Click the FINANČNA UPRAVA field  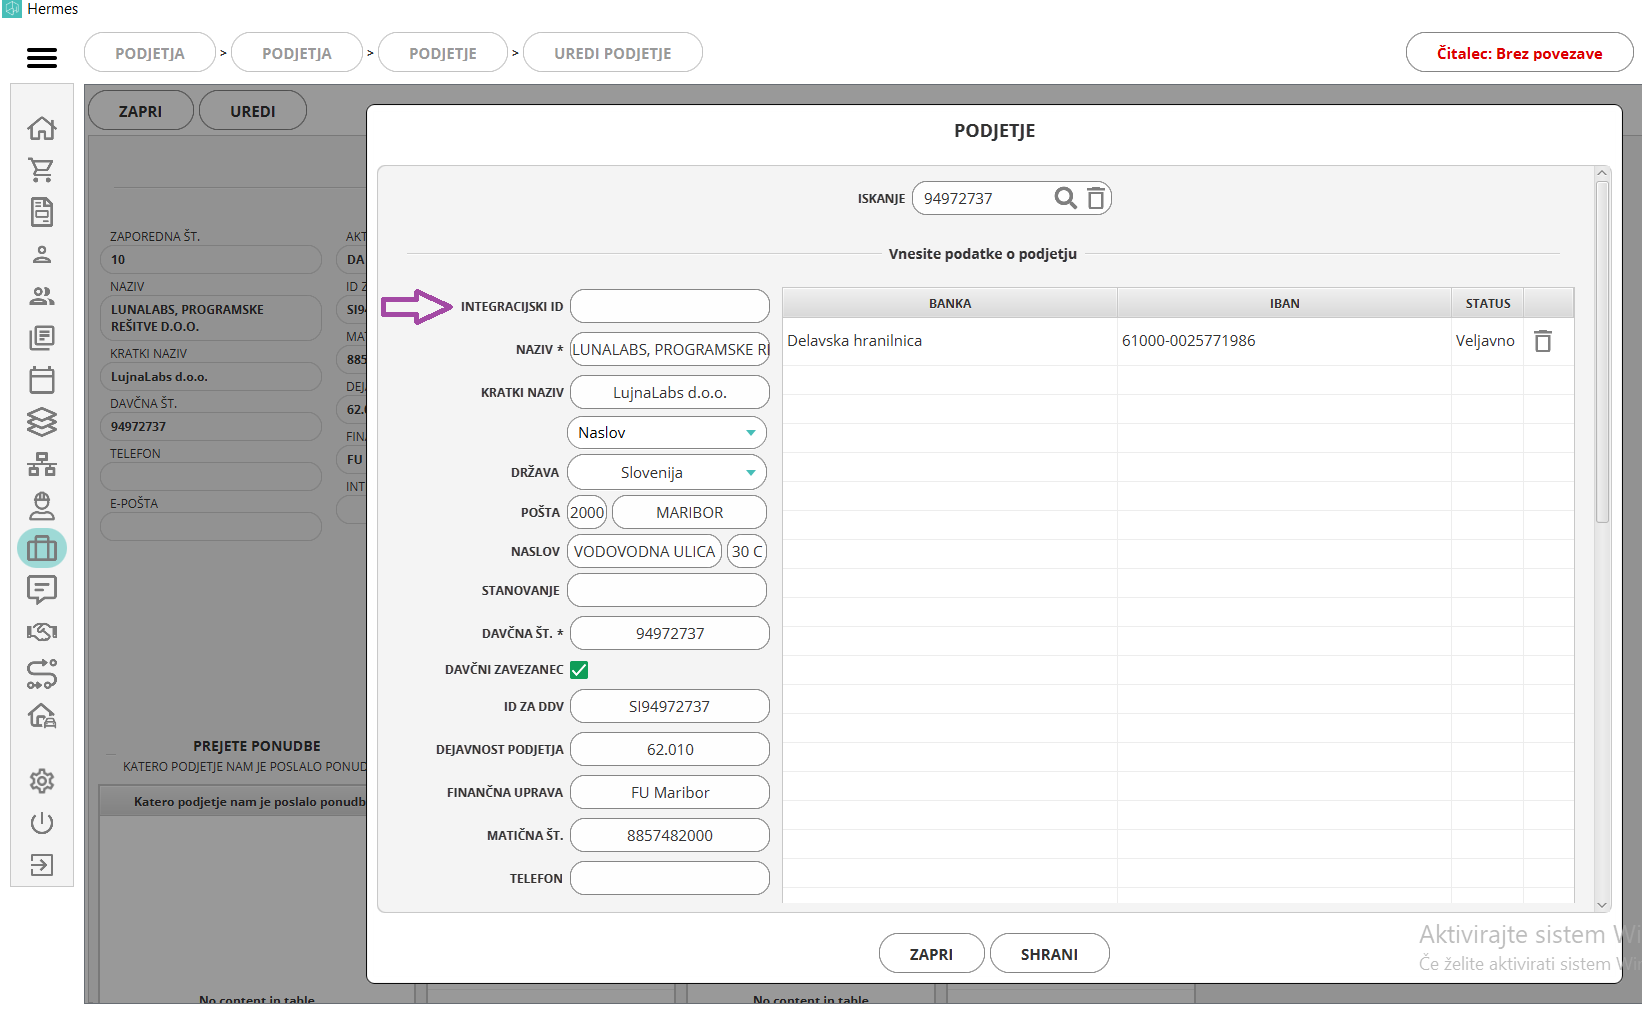pyautogui.click(x=670, y=792)
